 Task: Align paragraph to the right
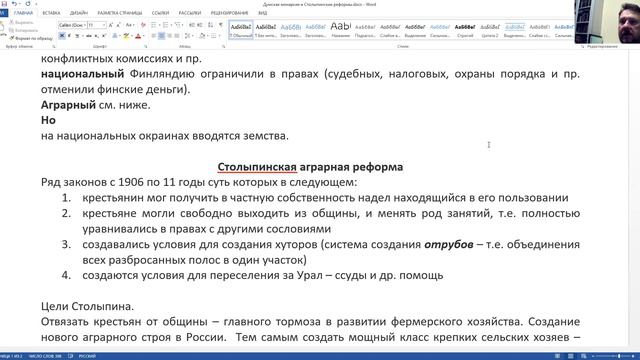pos(169,36)
